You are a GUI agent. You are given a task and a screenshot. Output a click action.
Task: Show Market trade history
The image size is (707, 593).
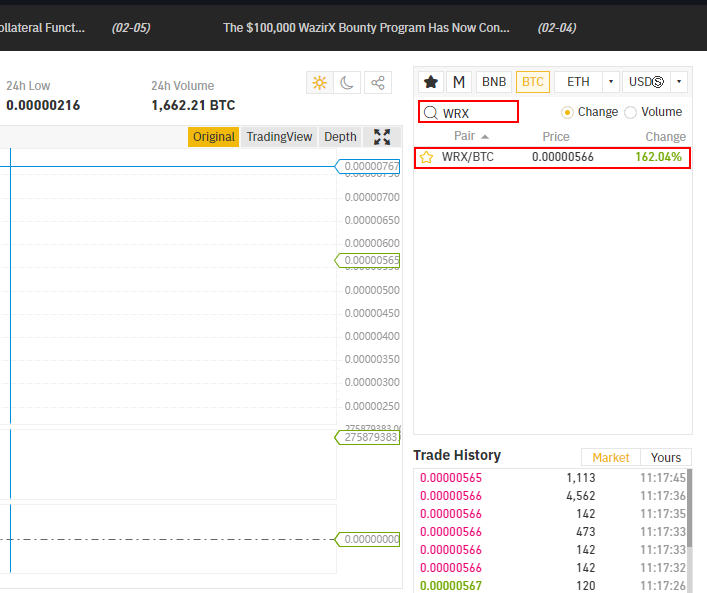[x=611, y=457]
